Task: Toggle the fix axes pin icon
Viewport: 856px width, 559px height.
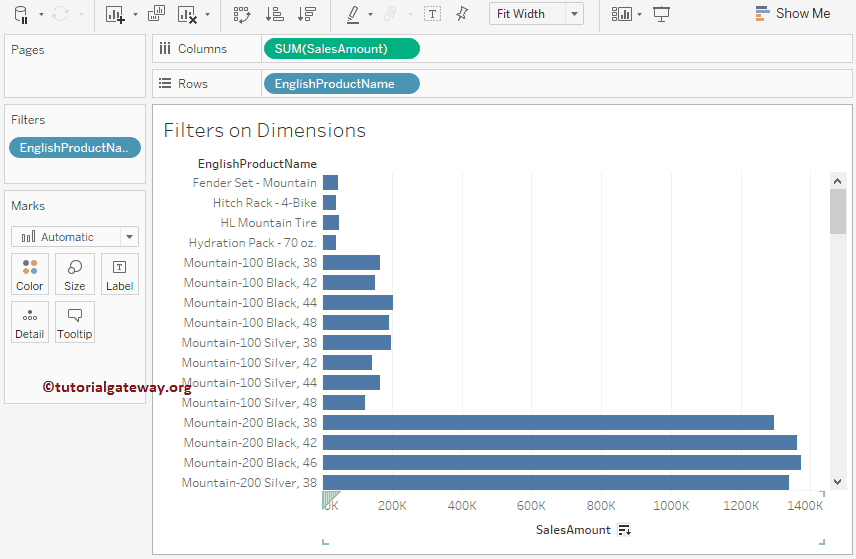Action: [x=461, y=14]
